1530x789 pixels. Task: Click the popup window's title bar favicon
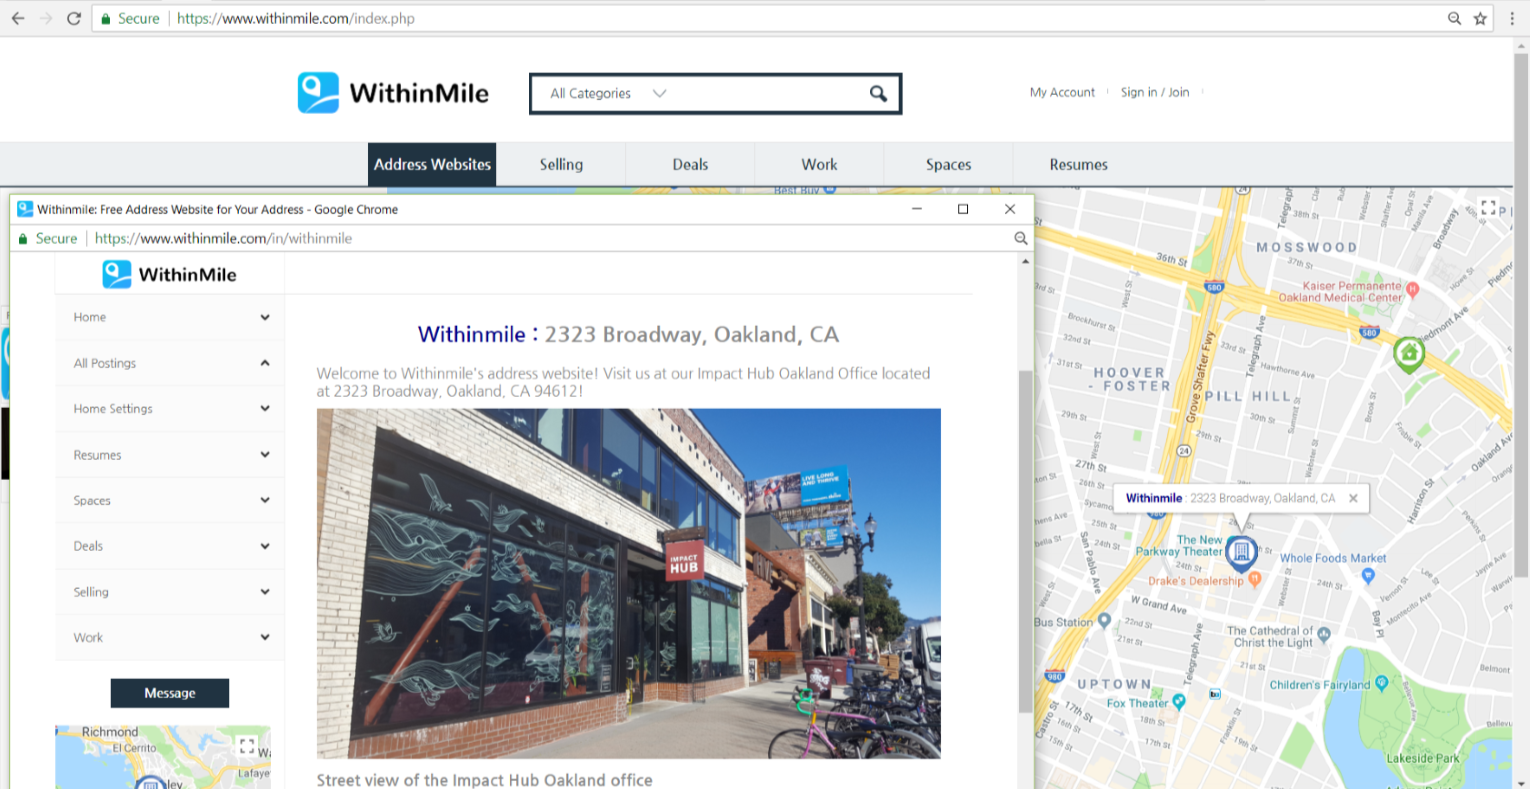pos(25,209)
